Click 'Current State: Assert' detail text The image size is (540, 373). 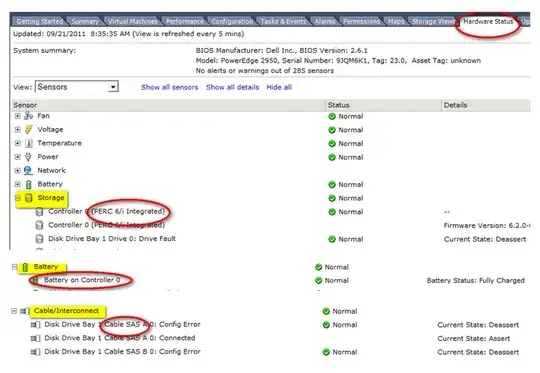point(474,339)
